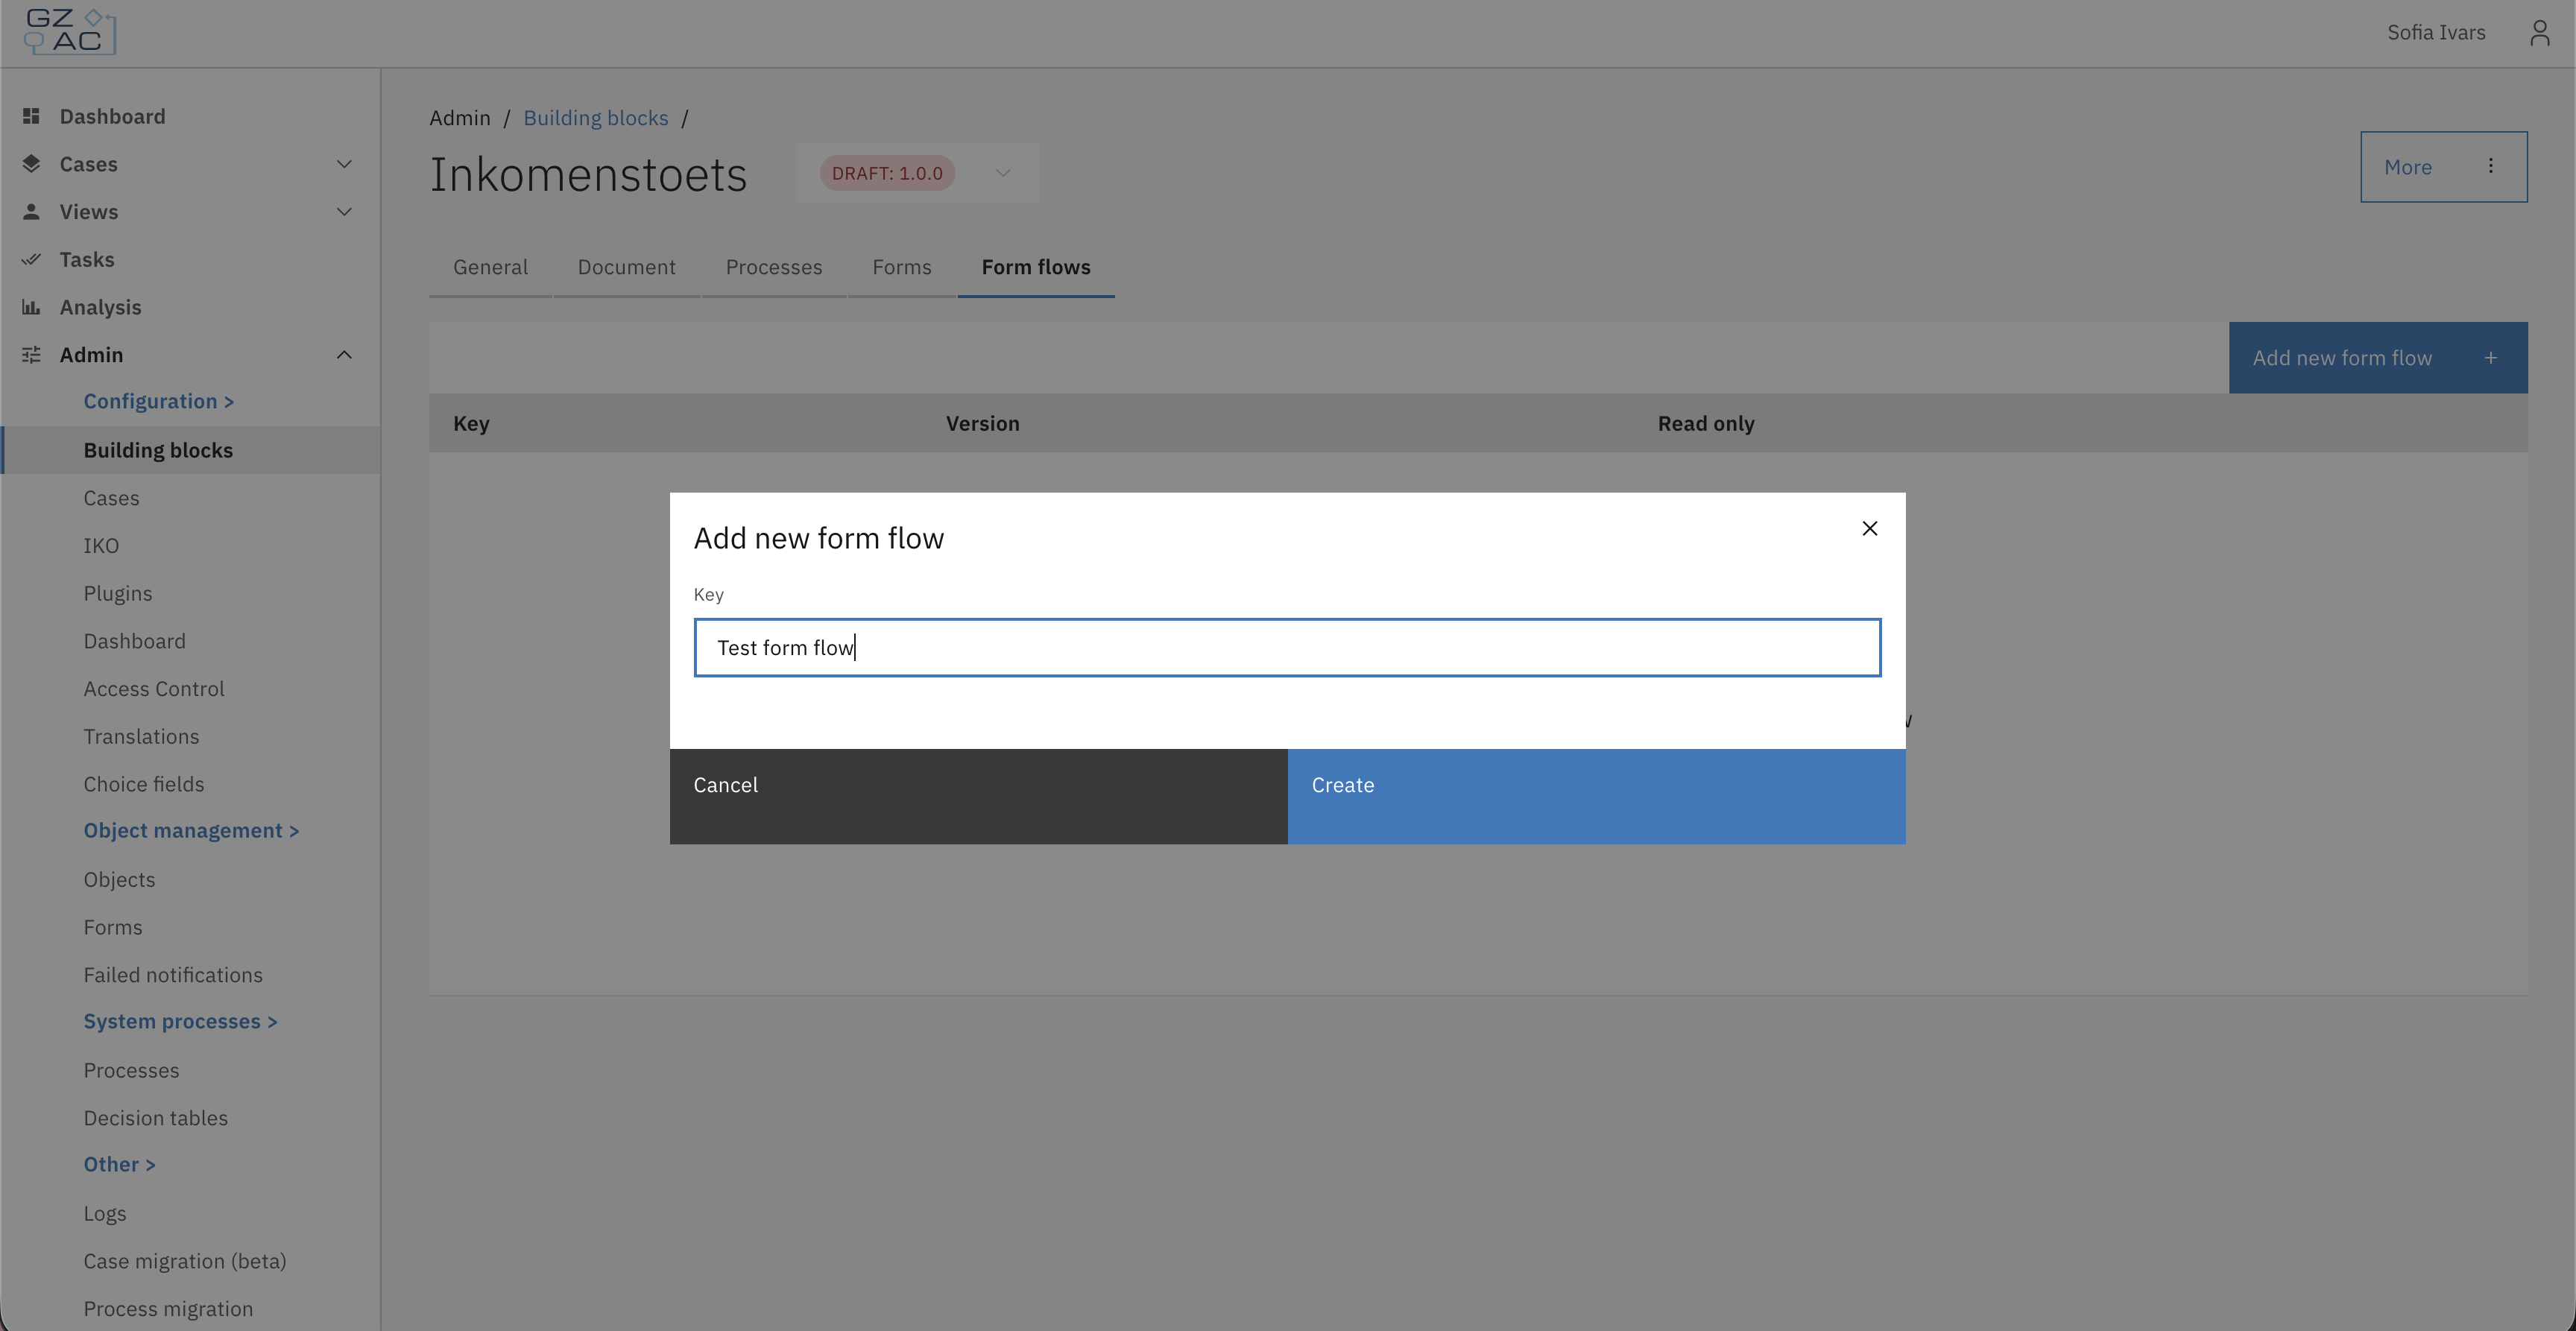This screenshot has height=1331, width=2576.
Task: Open the user profile icon
Action: (2539, 33)
